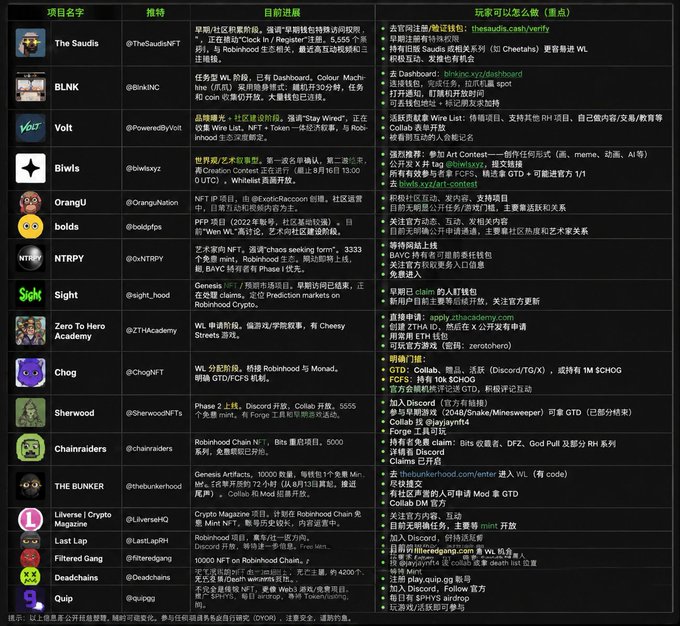This screenshot has height=626, width=680.
Task: Click the Sherwood green hooded avatar
Action: [x=30, y=413]
